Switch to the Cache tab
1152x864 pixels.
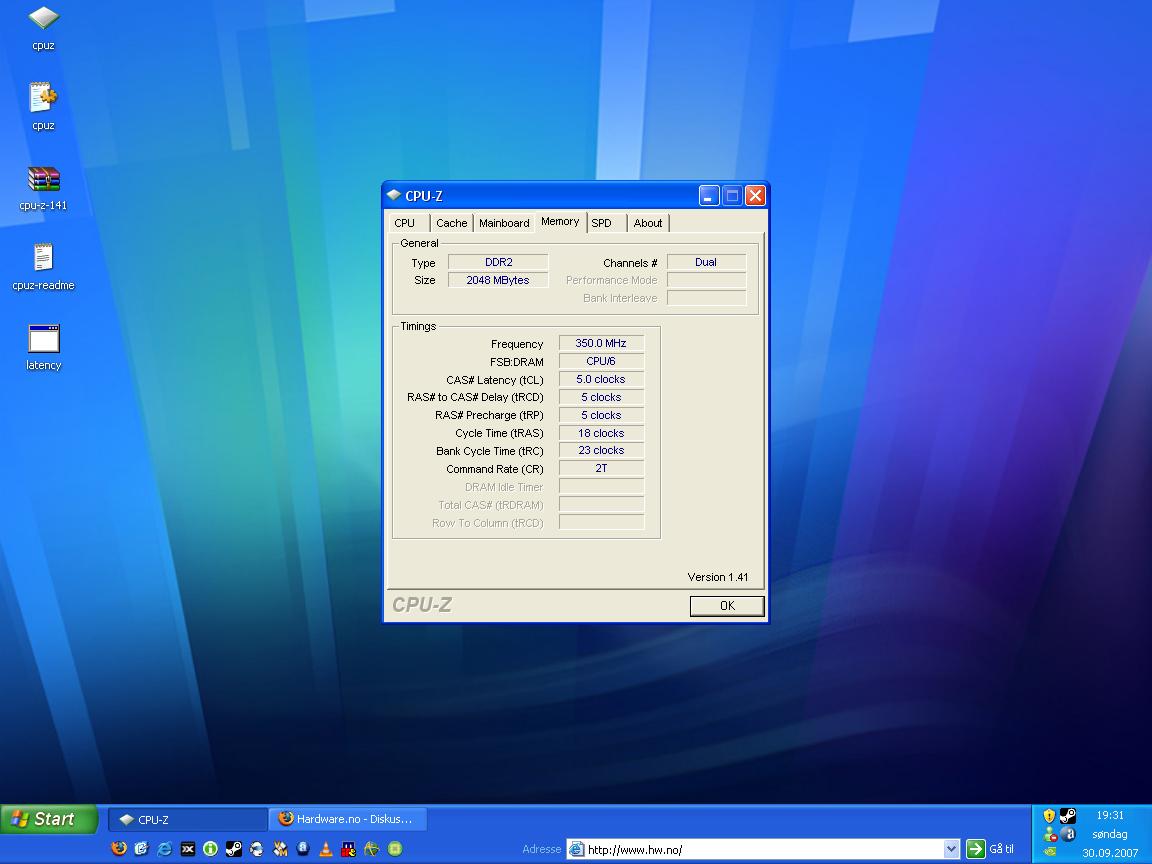pos(451,223)
